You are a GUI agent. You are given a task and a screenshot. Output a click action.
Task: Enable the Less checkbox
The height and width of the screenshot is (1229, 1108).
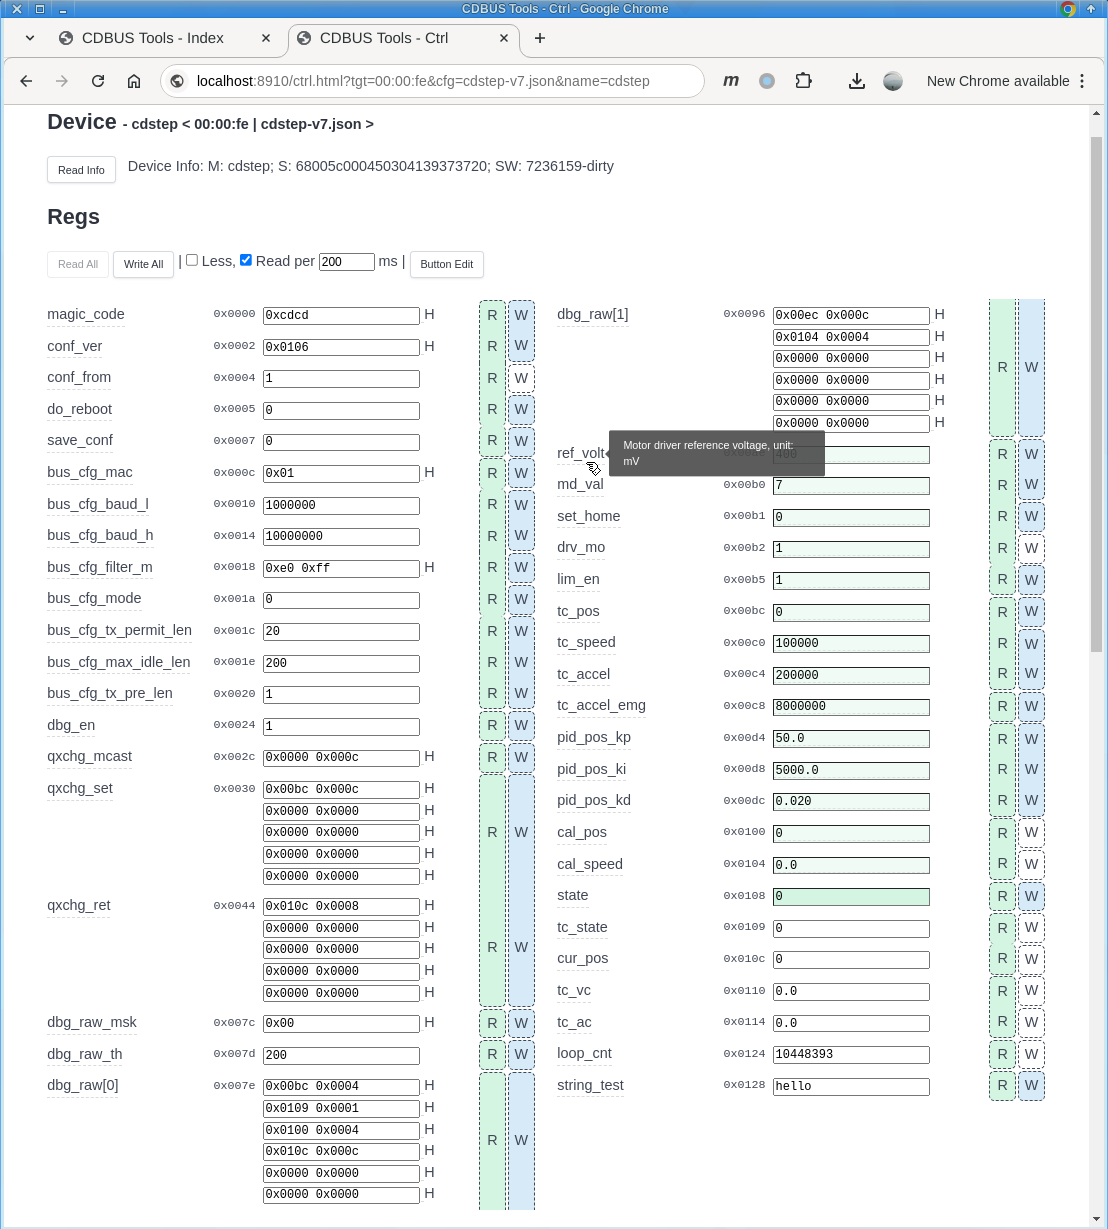[x=192, y=260]
